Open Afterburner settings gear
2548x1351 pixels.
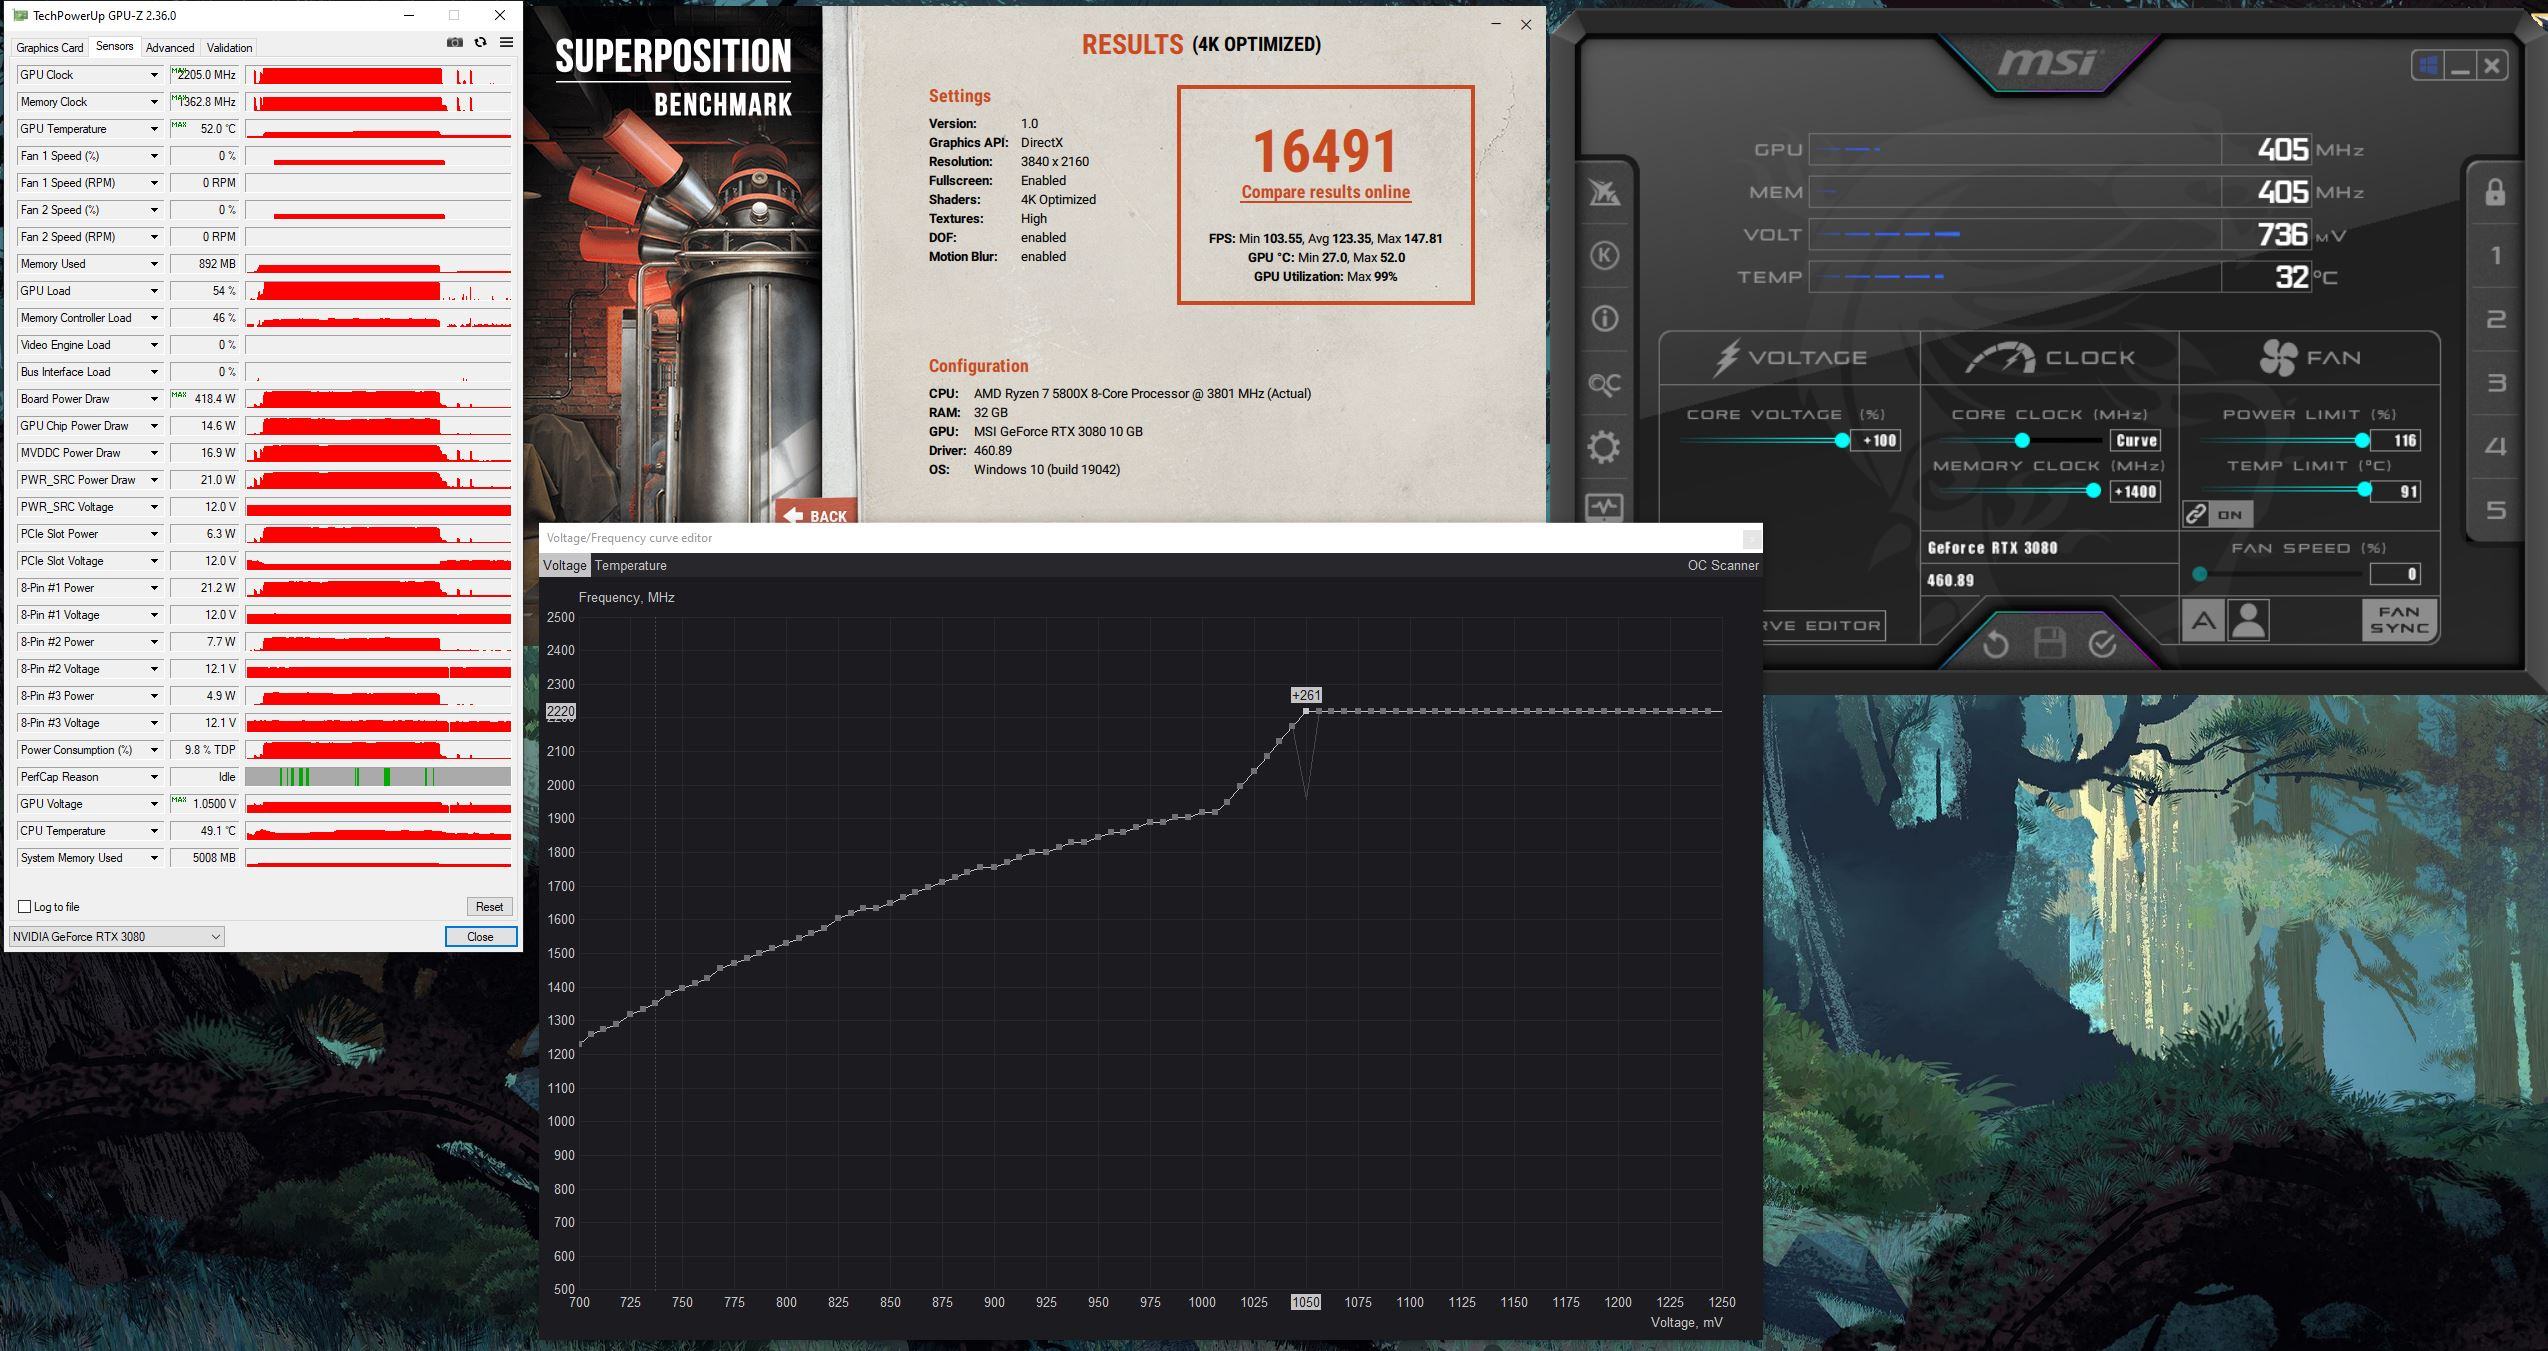pos(1604,447)
